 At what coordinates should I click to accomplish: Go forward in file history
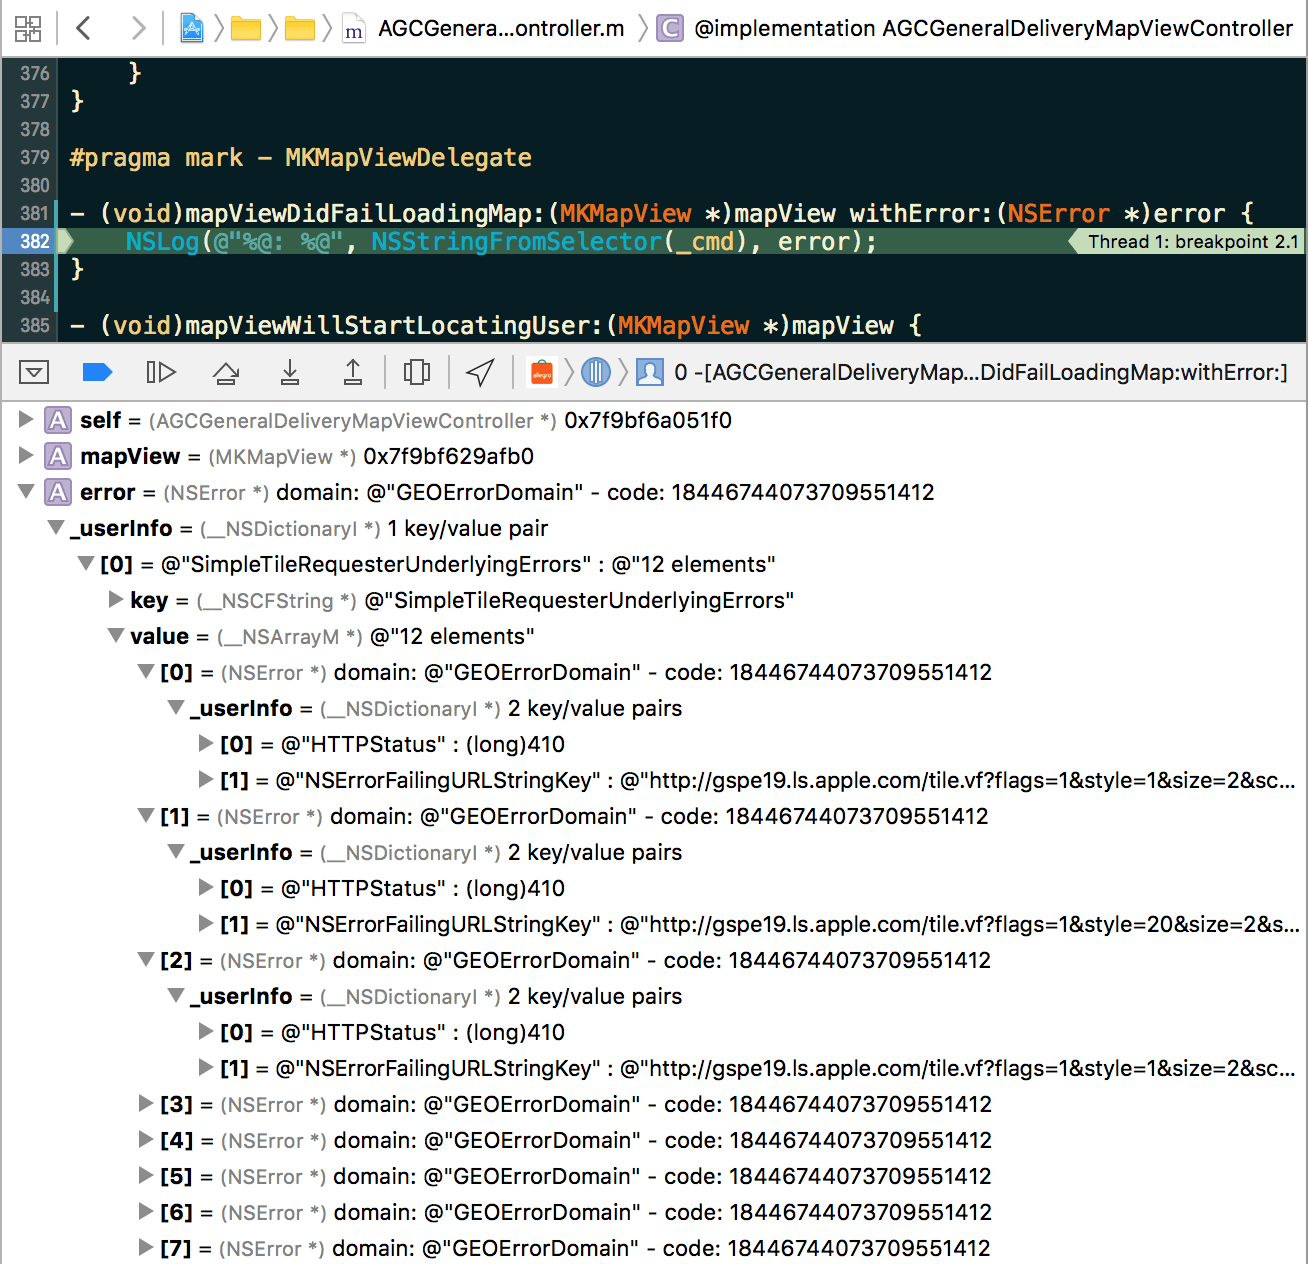click(x=138, y=28)
